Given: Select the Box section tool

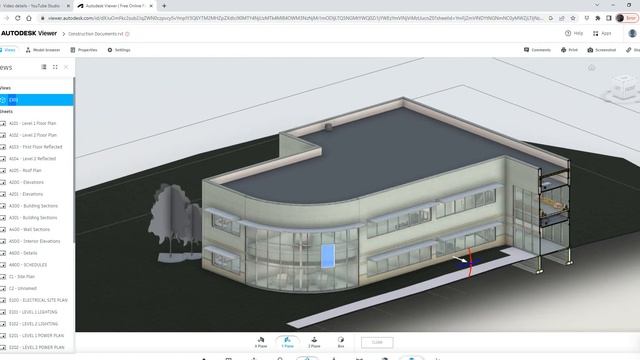Looking at the screenshot, I should 341,342.
